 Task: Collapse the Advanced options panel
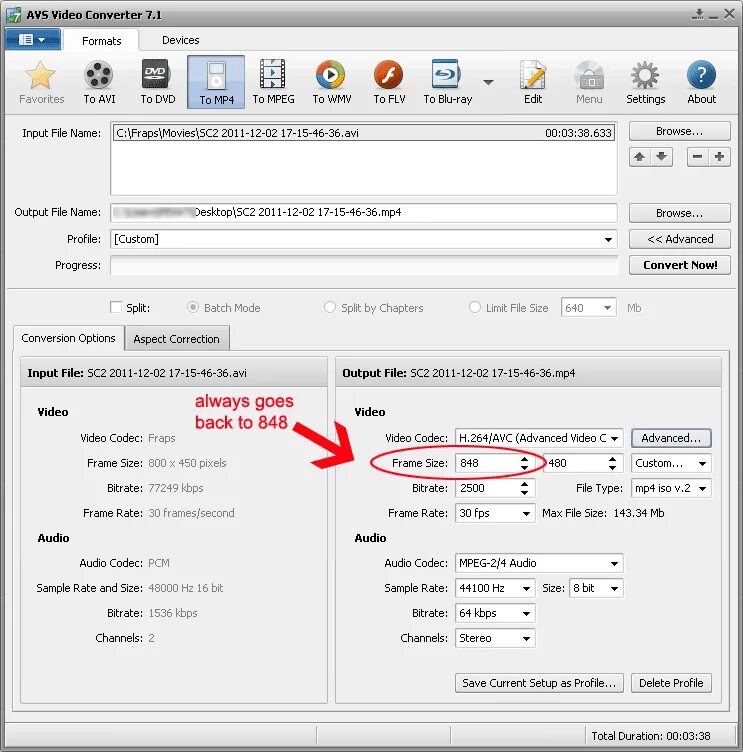(x=680, y=239)
